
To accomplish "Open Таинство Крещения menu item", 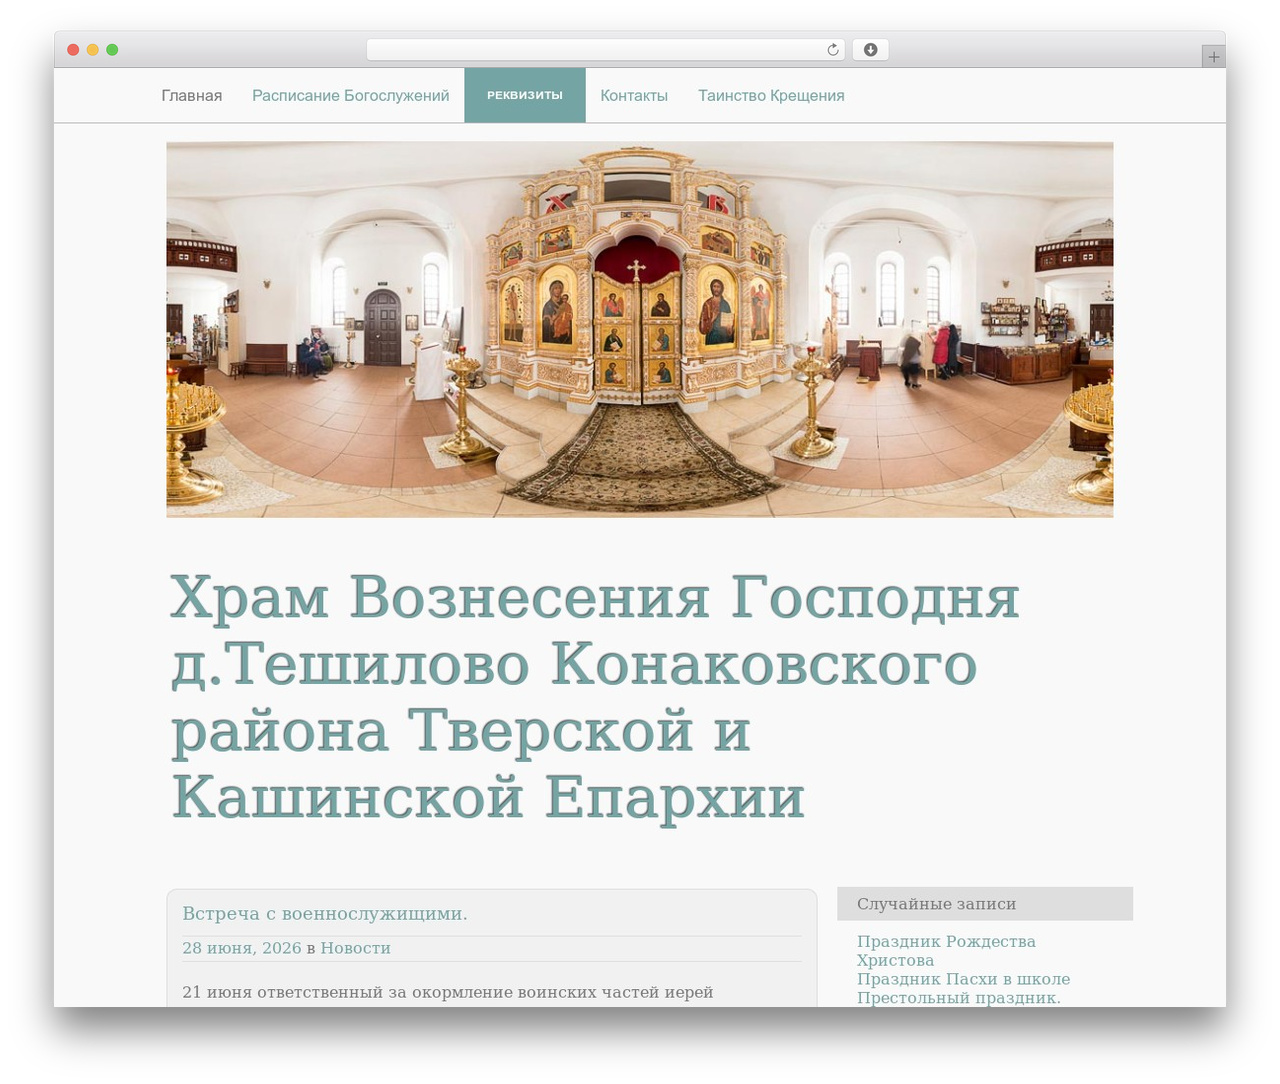I will [771, 96].
